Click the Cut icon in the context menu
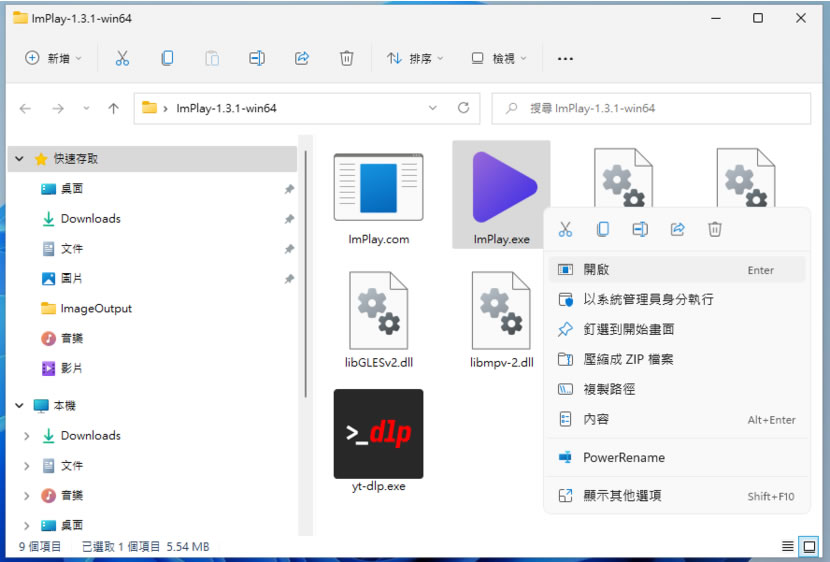 coord(565,229)
